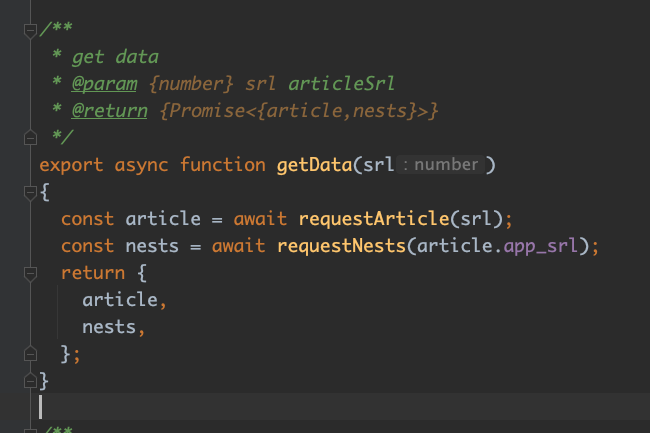The image size is (650, 433).
Task: Click the @return JSDoc tag link
Action: (x=109, y=111)
